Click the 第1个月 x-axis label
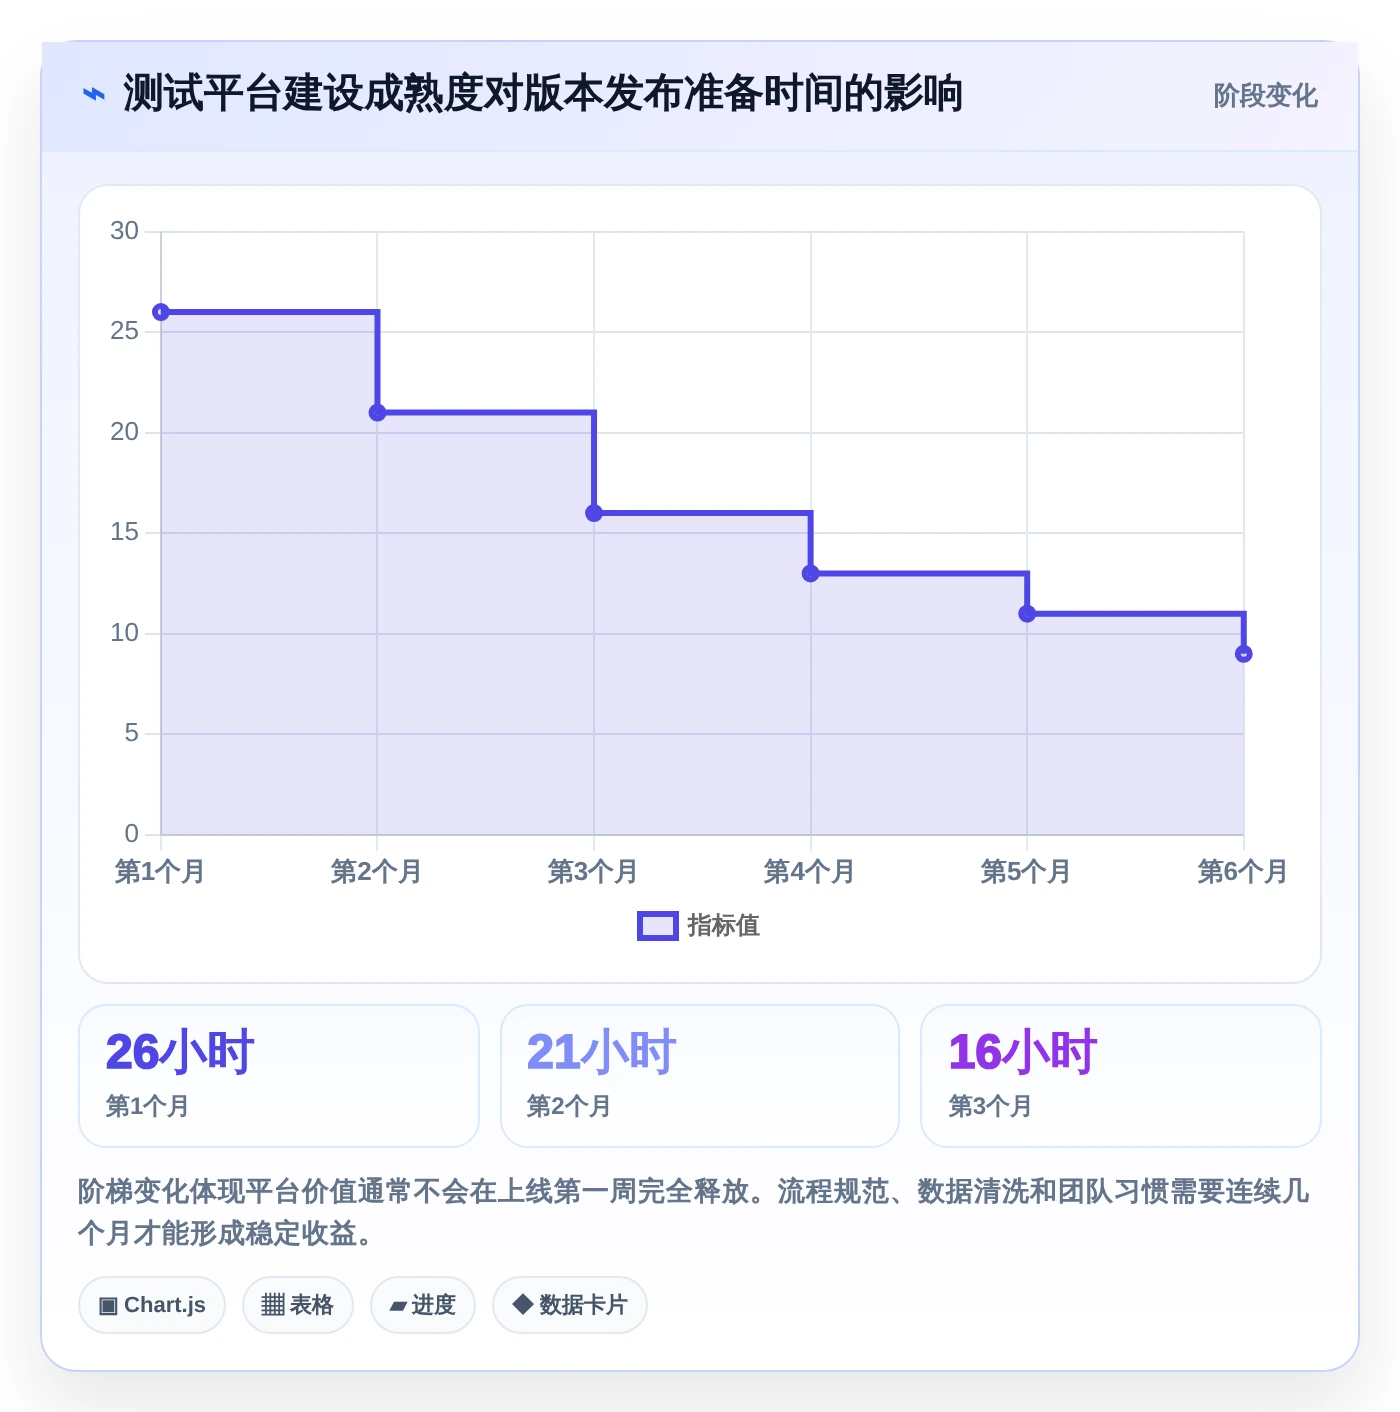The width and height of the screenshot is (1400, 1412). pos(160,872)
